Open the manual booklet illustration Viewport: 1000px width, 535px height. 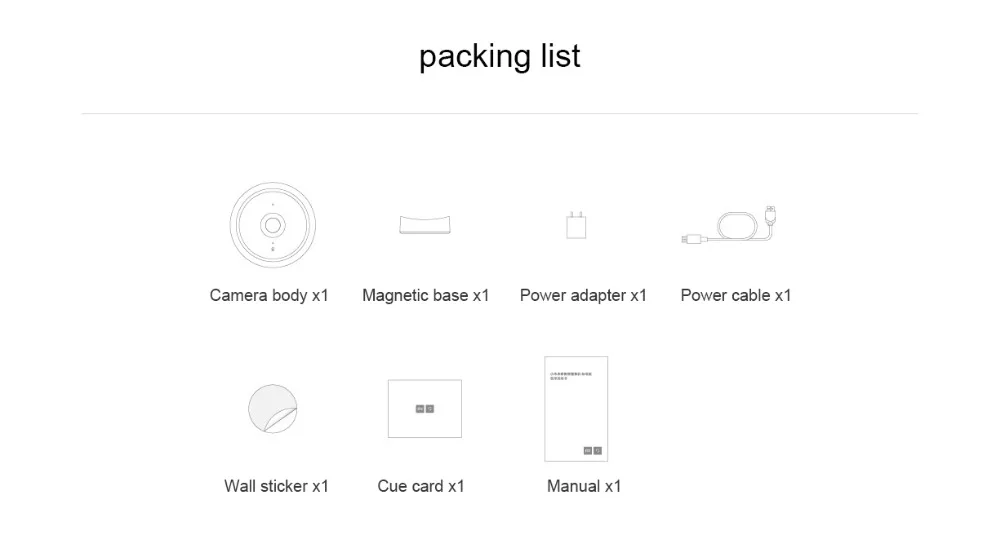[576, 409]
